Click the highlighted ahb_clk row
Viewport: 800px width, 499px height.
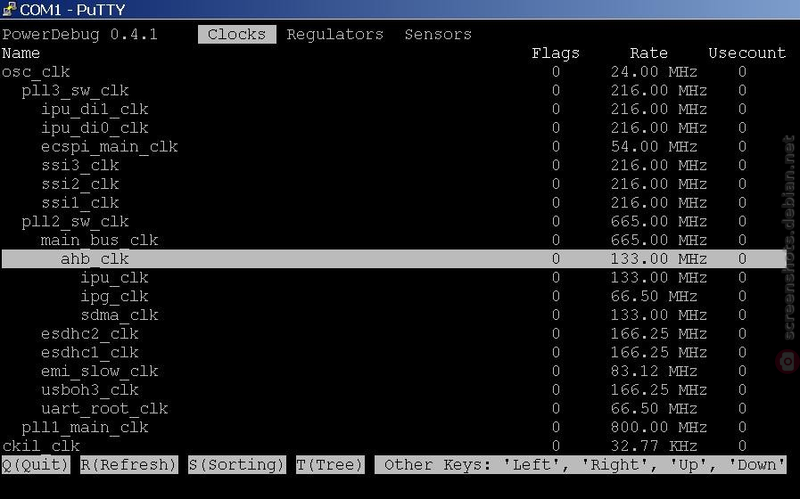(x=393, y=259)
